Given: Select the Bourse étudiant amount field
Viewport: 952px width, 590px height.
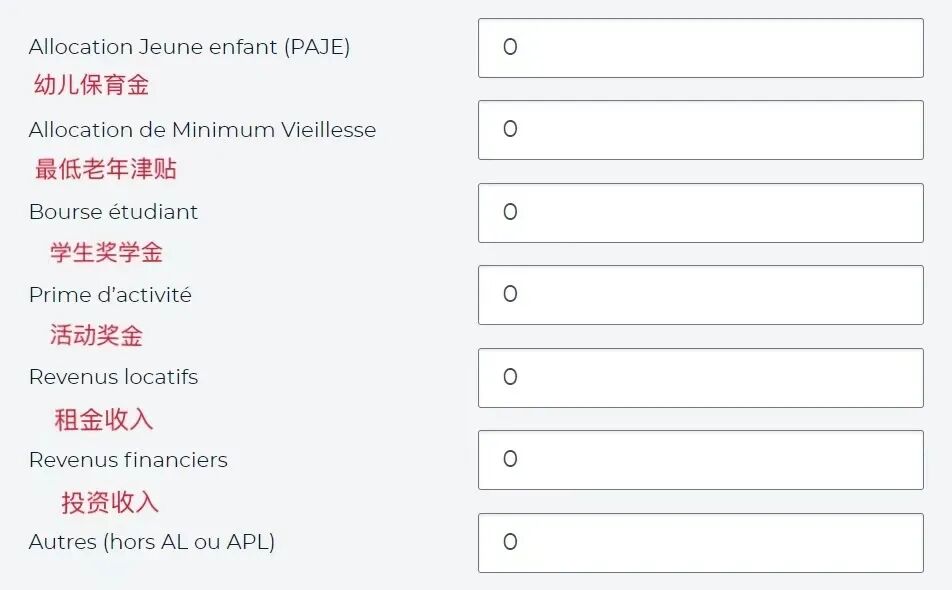Looking at the screenshot, I should [700, 213].
